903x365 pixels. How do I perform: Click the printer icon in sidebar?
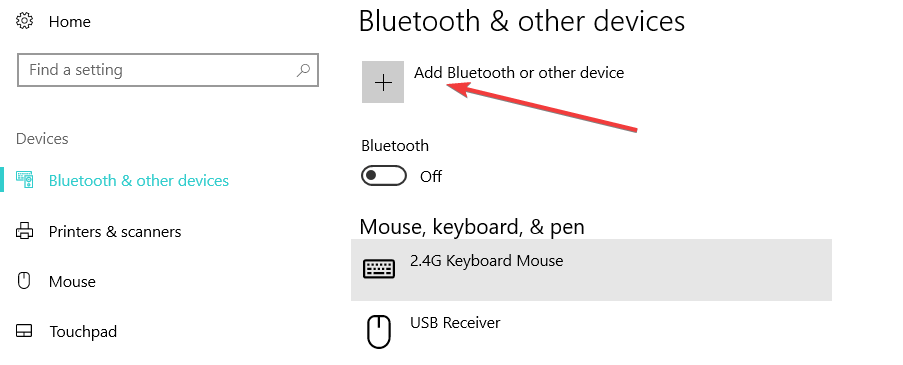pyautogui.click(x=24, y=231)
